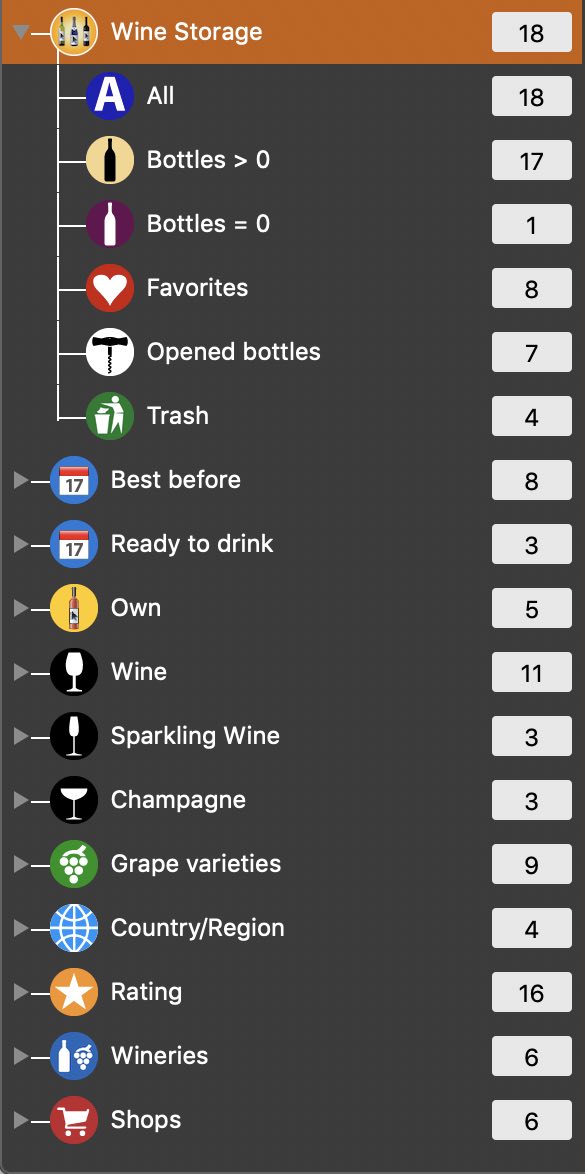The width and height of the screenshot is (585, 1174).
Task: Click the champagne coupe glass icon
Action: click(74, 800)
